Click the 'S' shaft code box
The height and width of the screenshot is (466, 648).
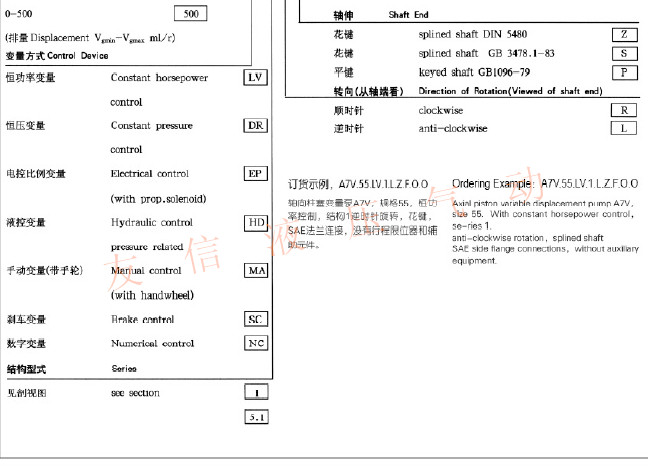(624, 53)
